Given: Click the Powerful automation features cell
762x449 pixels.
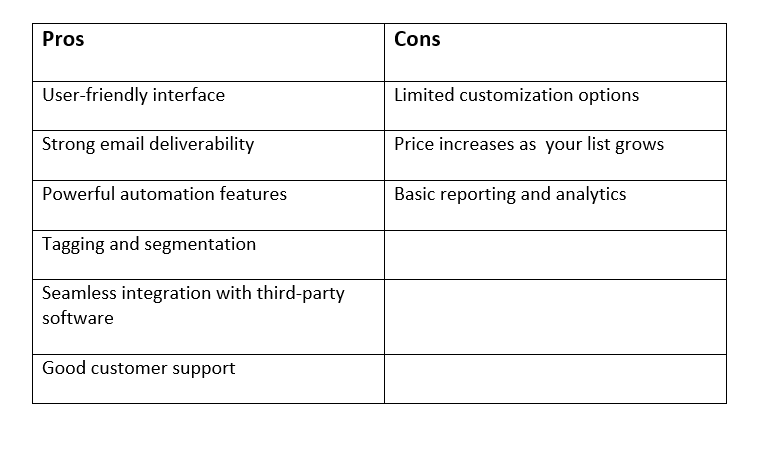Looking at the screenshot, I should 208,206.
